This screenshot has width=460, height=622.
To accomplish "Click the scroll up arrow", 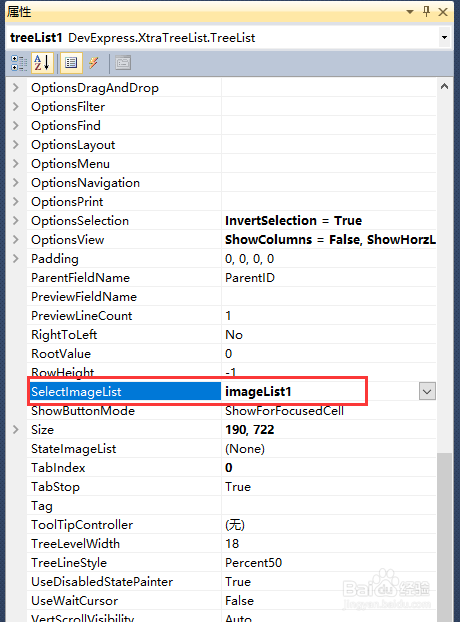I will pyautogui.click(x=445, y=86).
